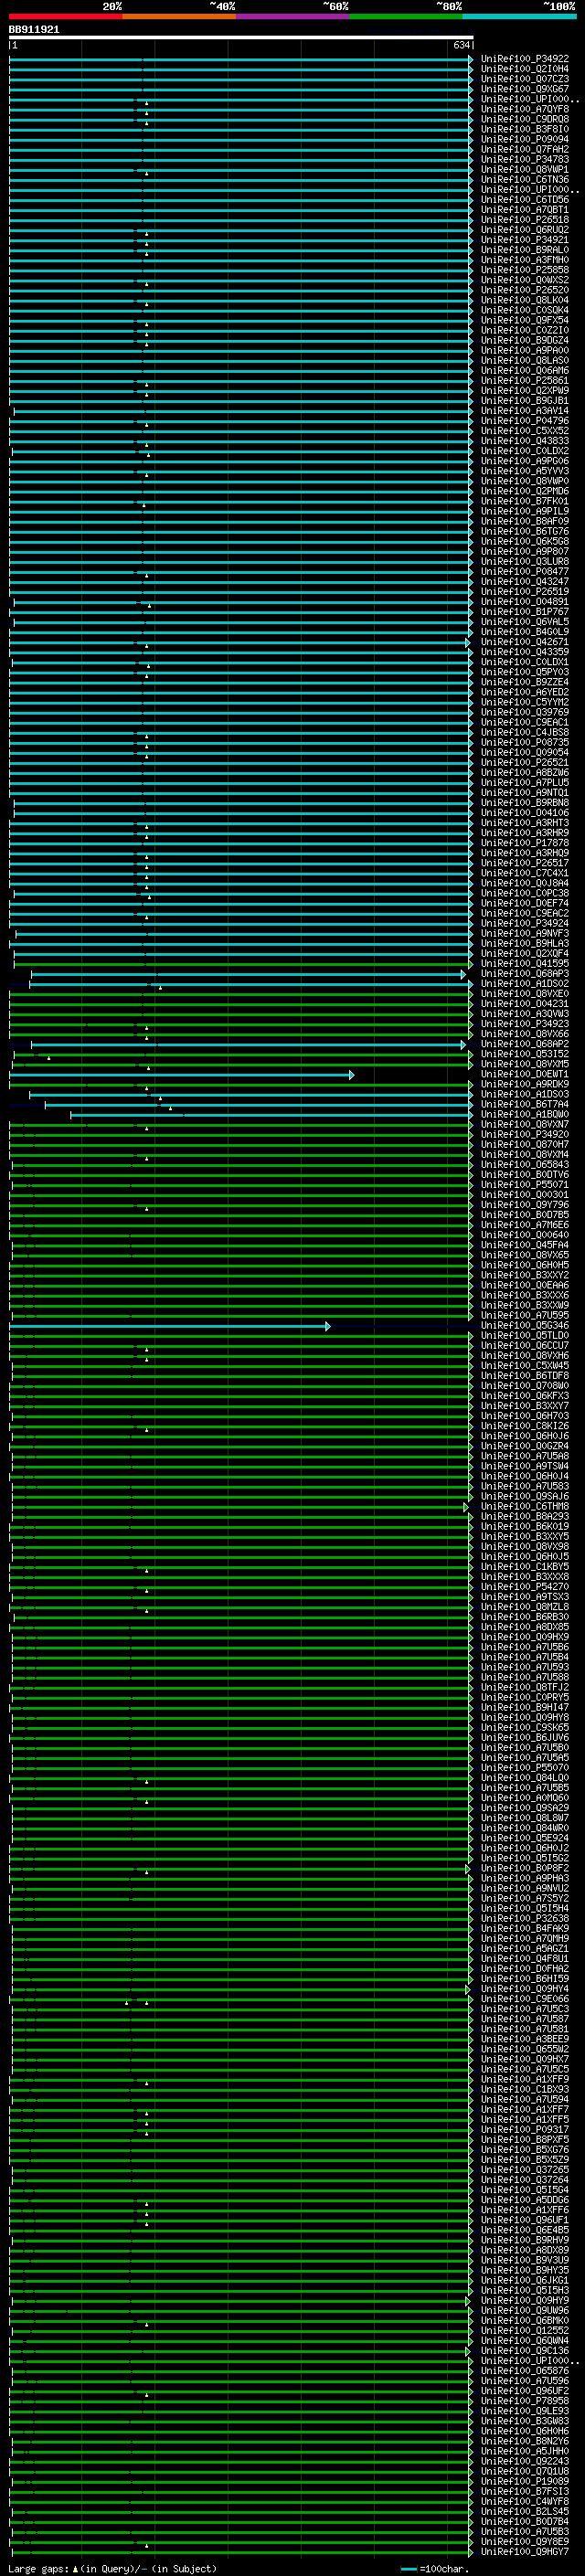Open hit label UniRef100_Q43833

click(x=525, y=440)
